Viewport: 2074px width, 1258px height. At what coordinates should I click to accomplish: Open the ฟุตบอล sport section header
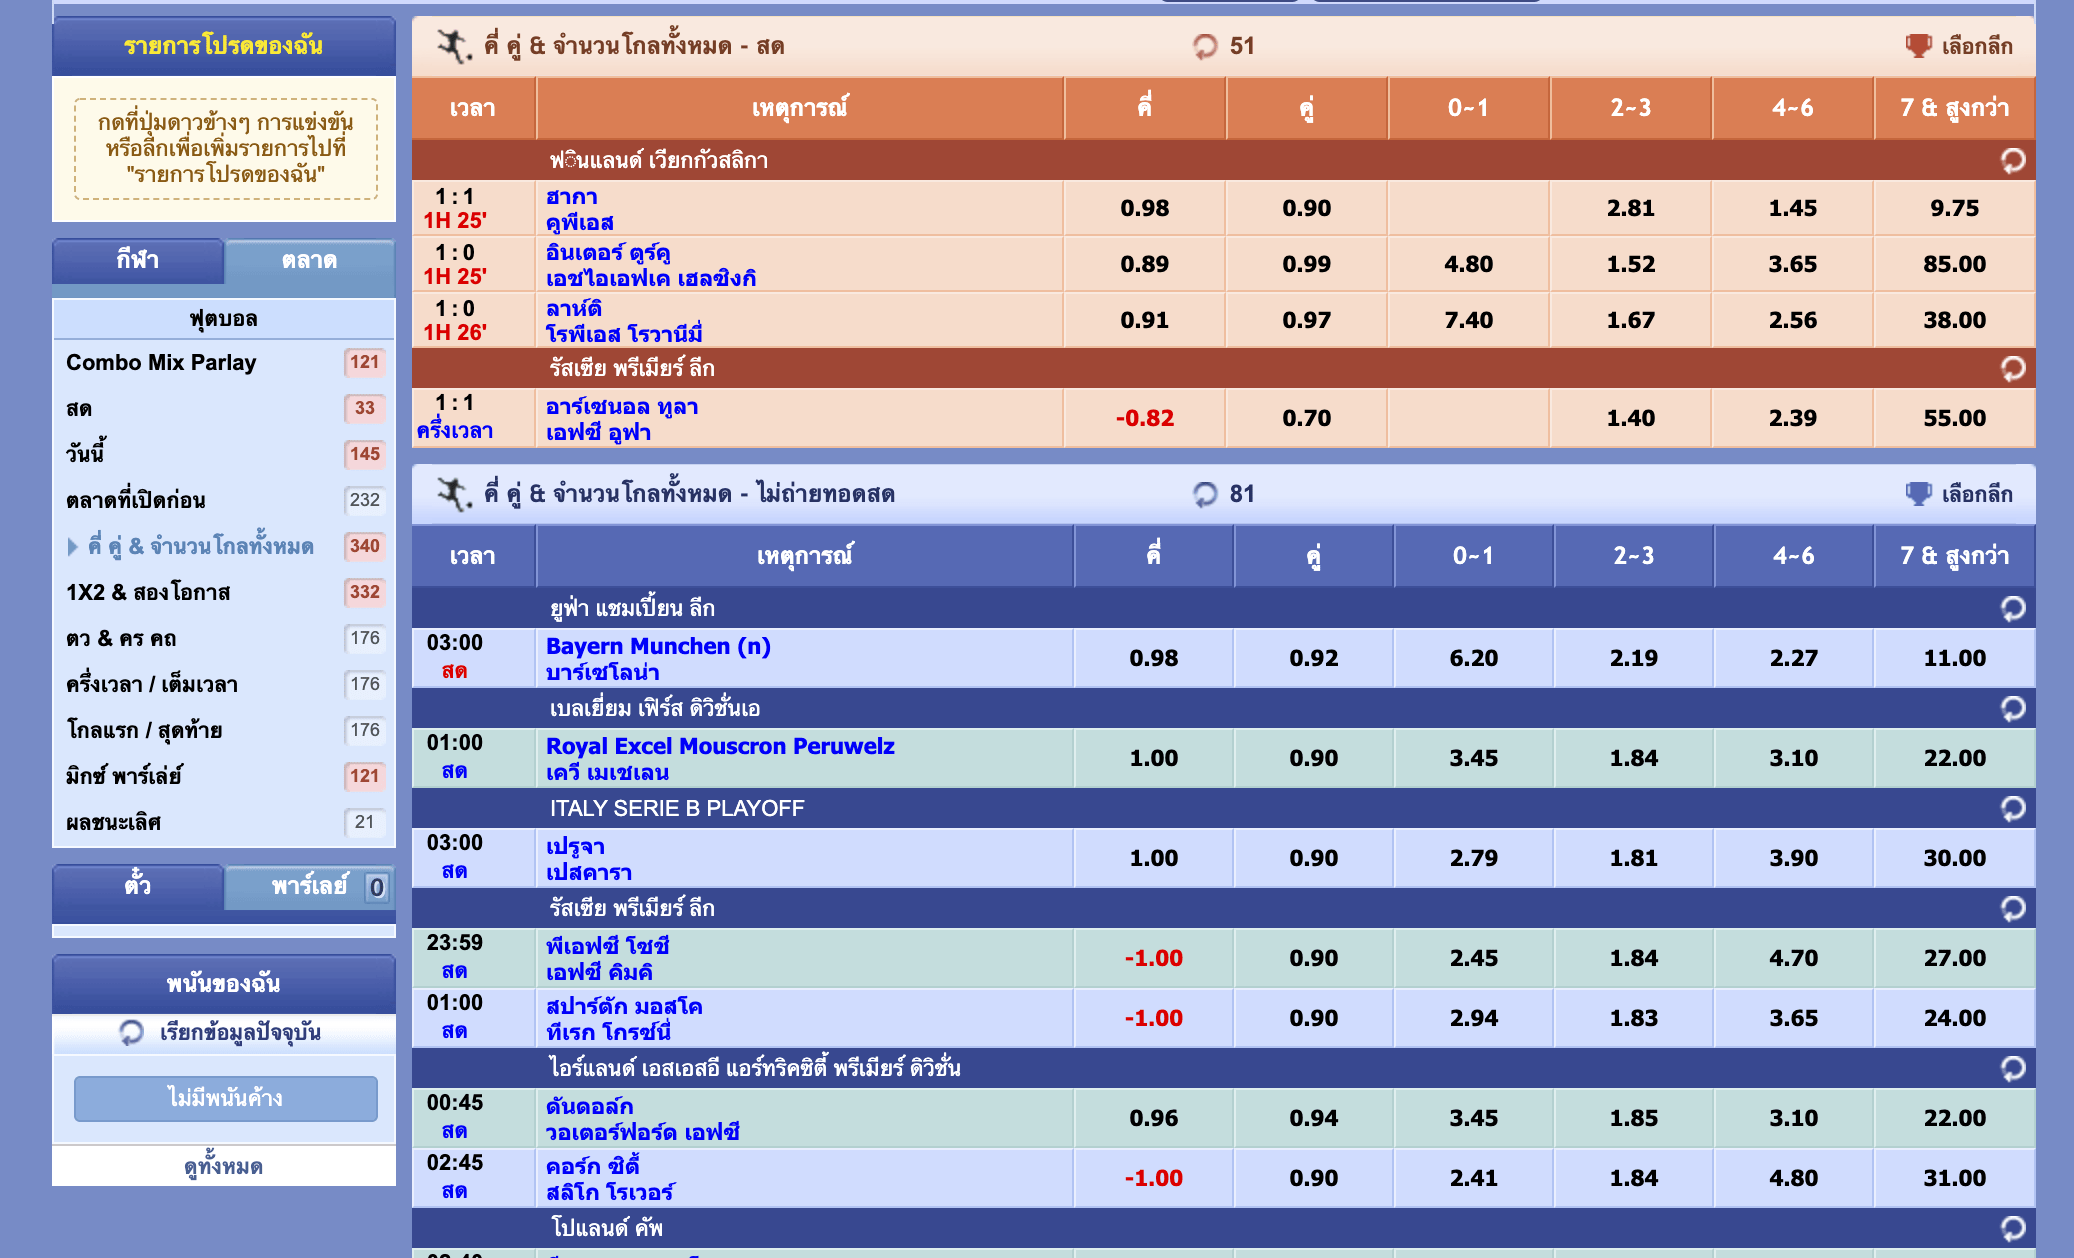(224, 319)
